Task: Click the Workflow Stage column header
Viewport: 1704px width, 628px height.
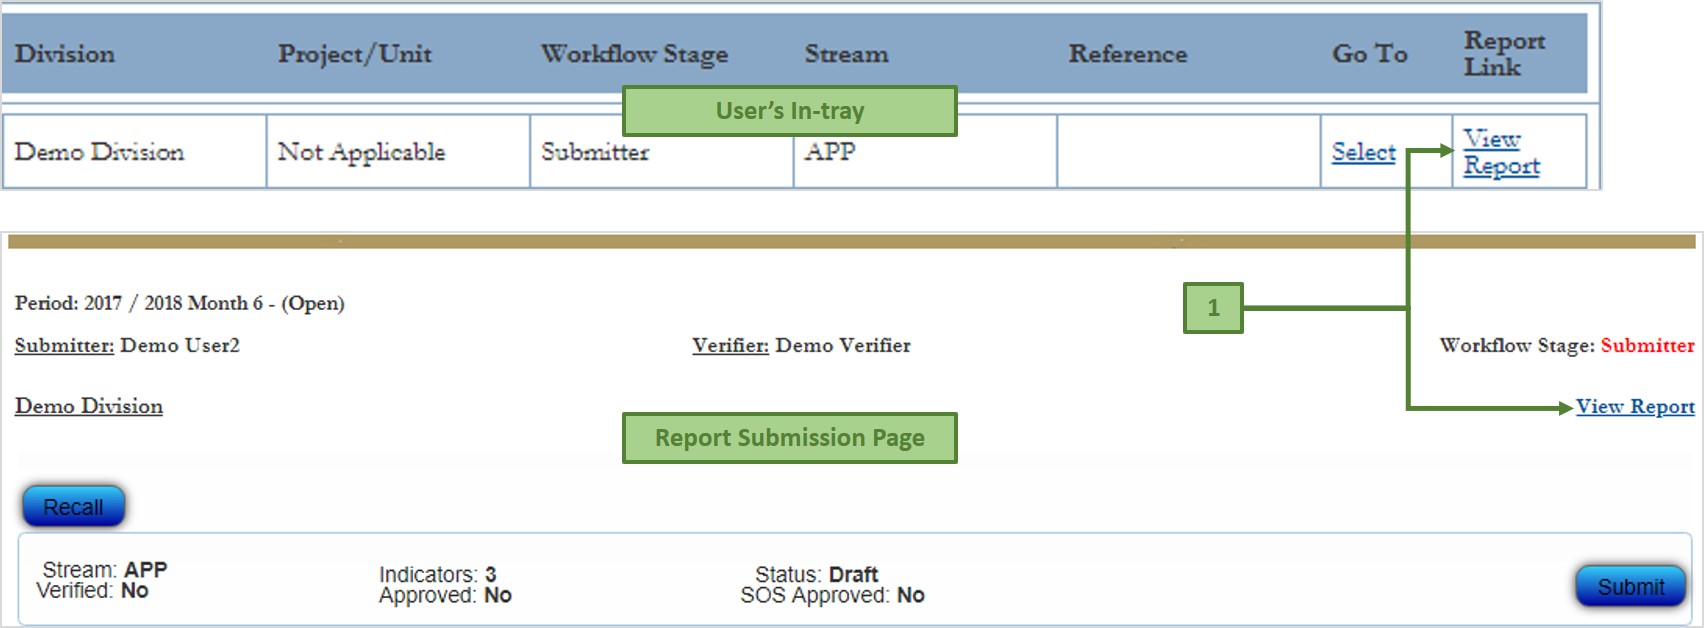Action: pos(634,54)
